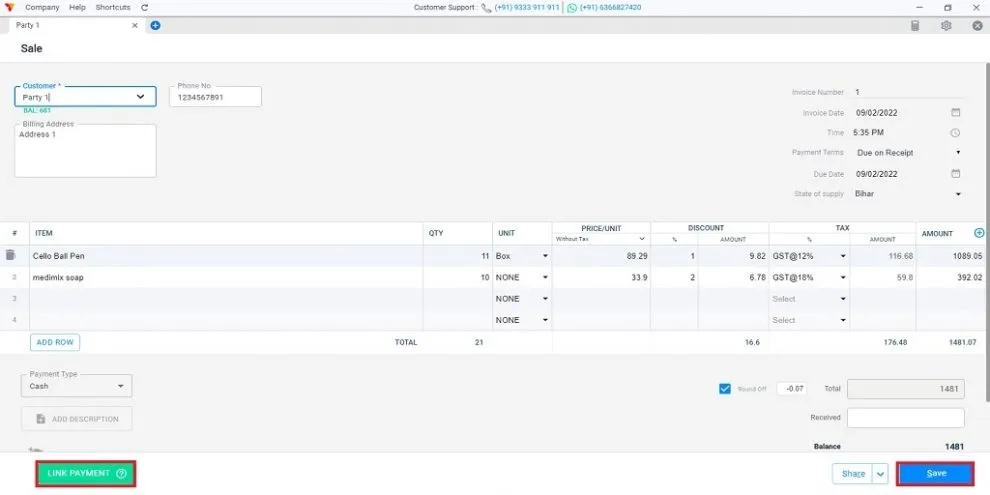Click the tax amount 116.68 cell
Viewport: 990px width, 495px height.
[x=883, y=256]
